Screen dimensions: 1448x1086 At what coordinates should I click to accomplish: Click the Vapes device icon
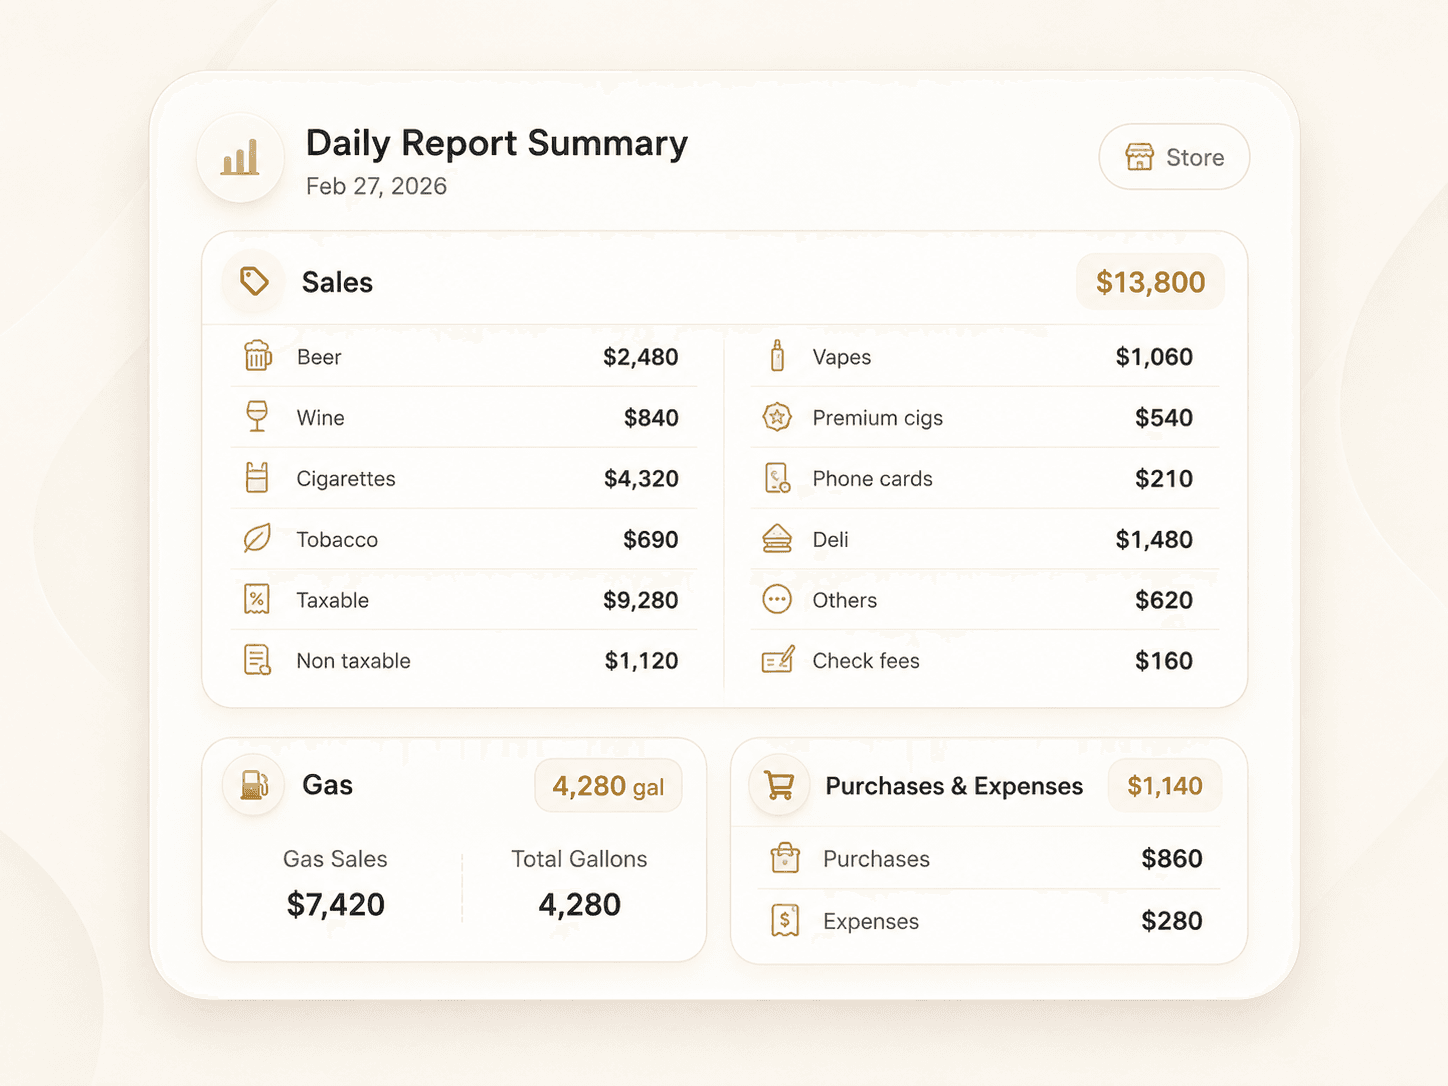click(x=777, y=356)
